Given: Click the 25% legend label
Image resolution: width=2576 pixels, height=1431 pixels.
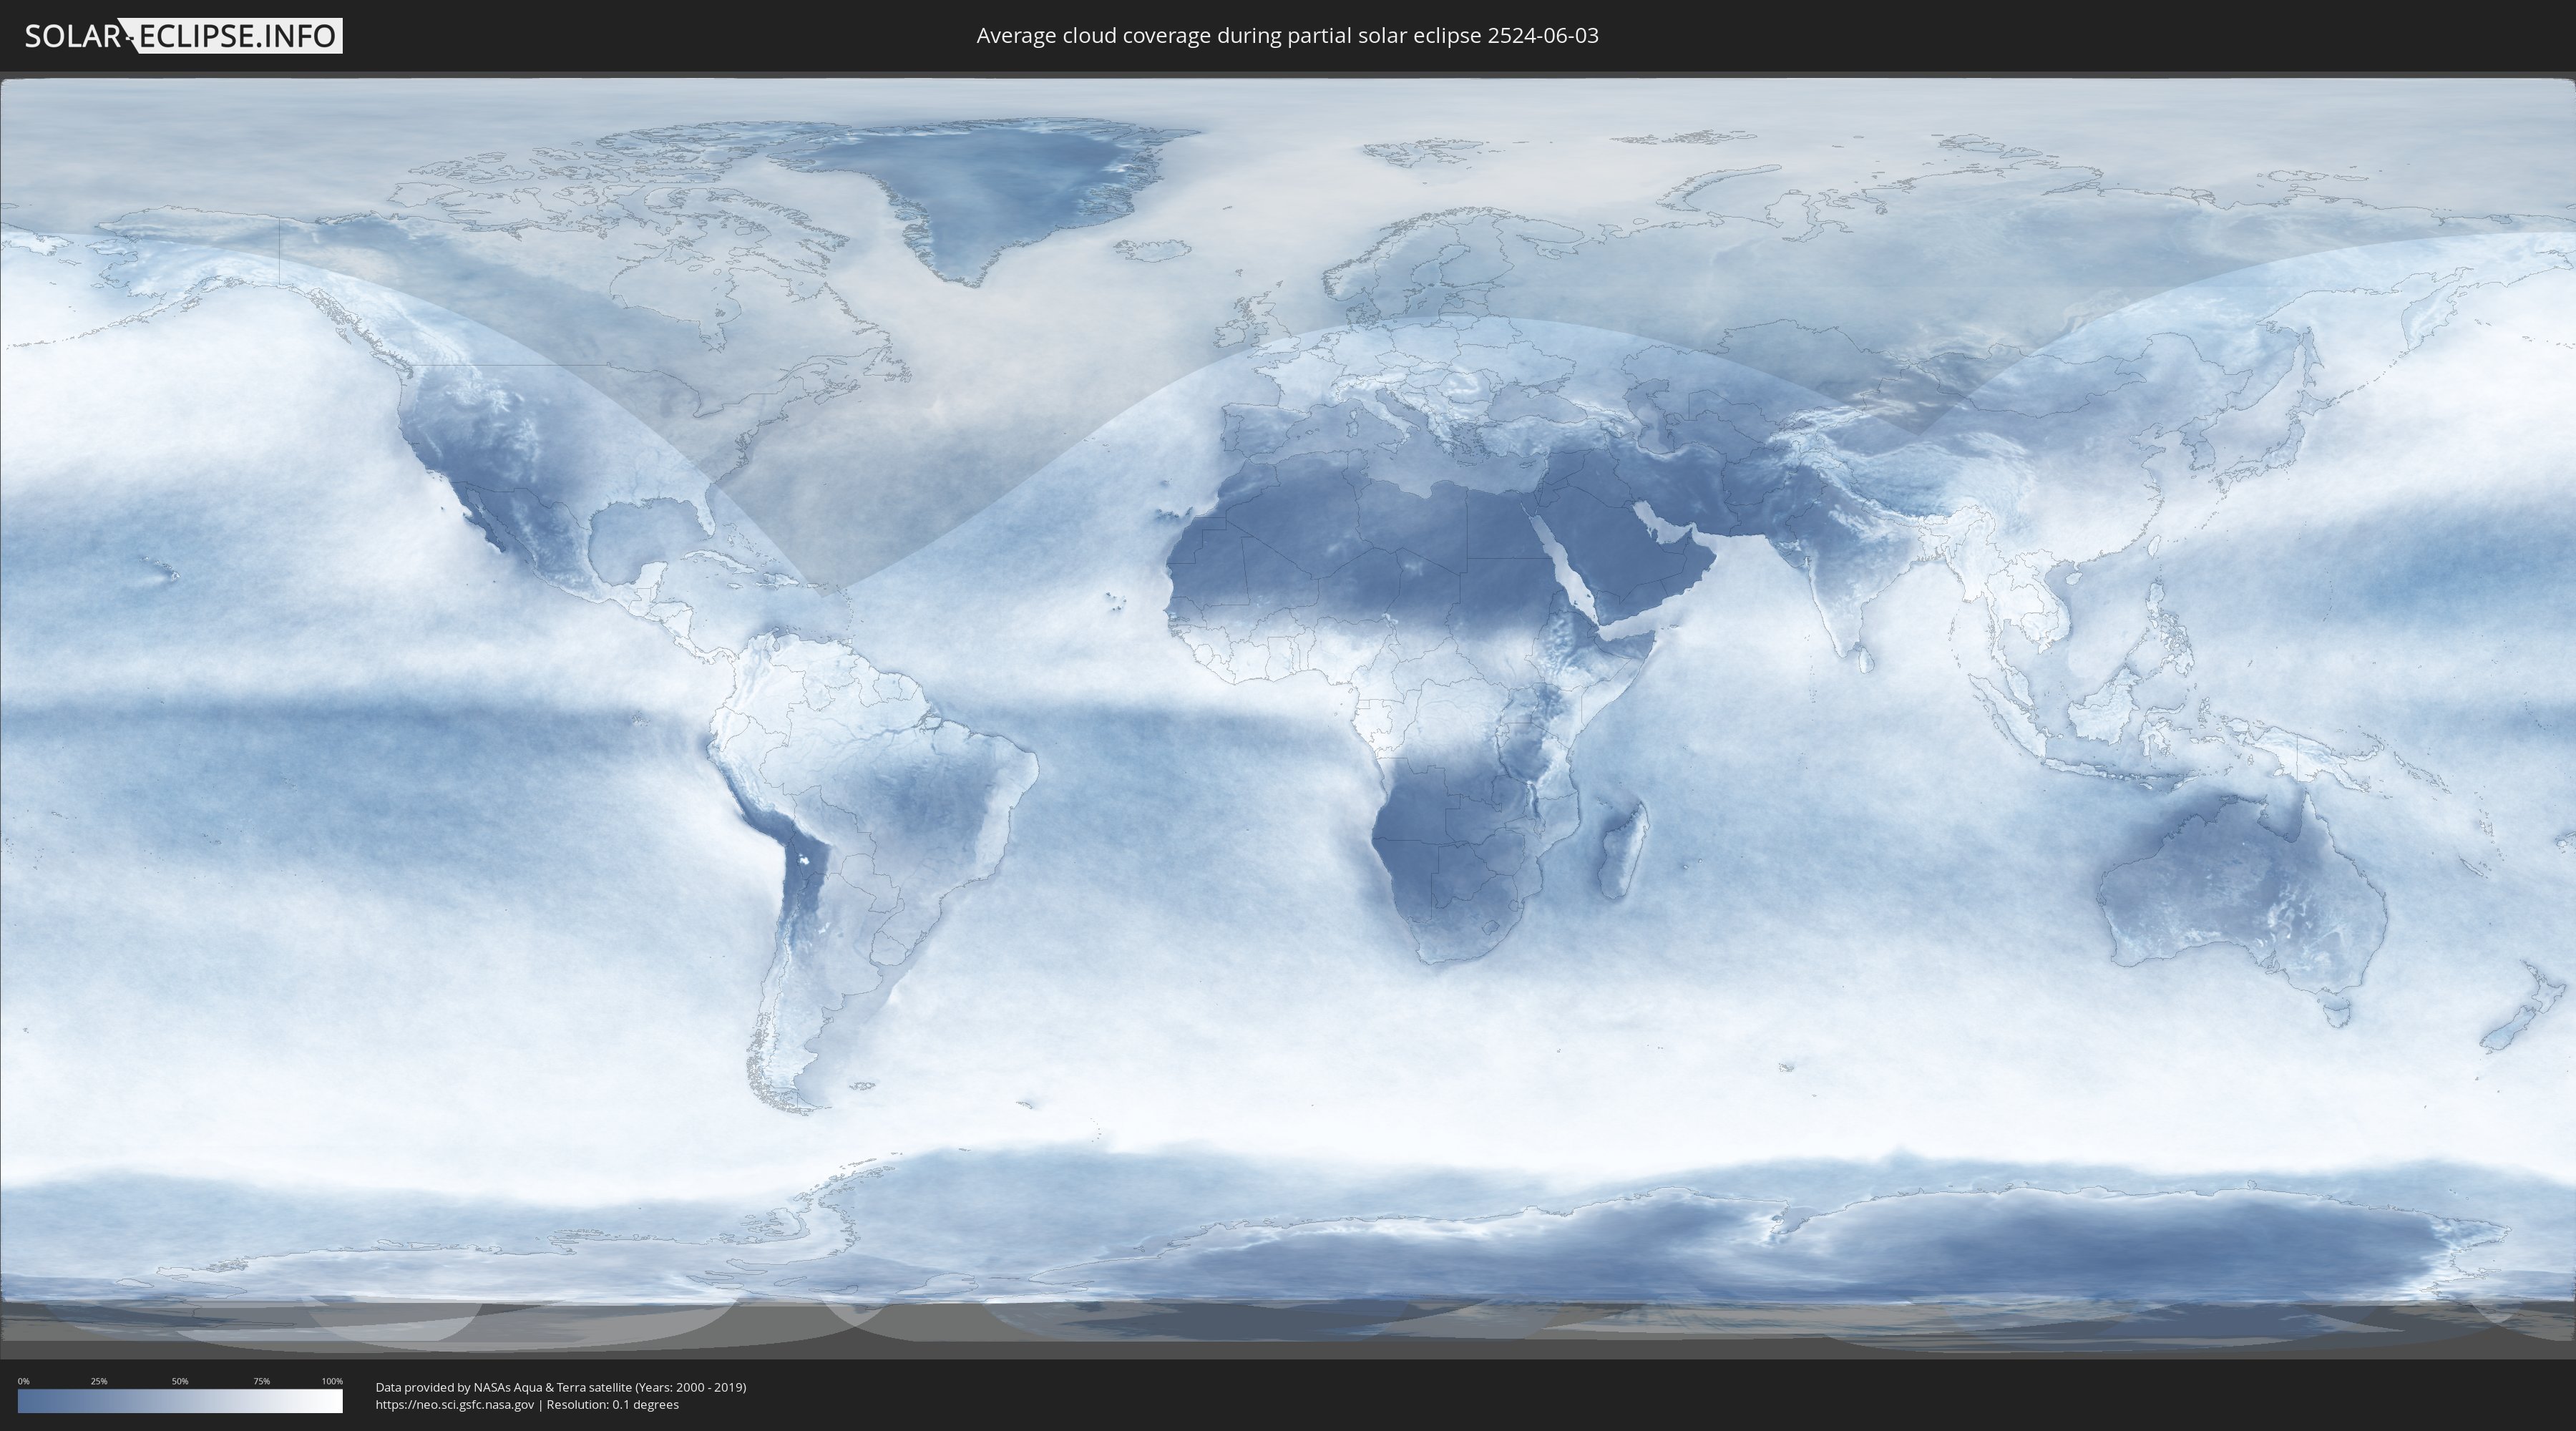Looking at the screenshot, I should 99,1381.
